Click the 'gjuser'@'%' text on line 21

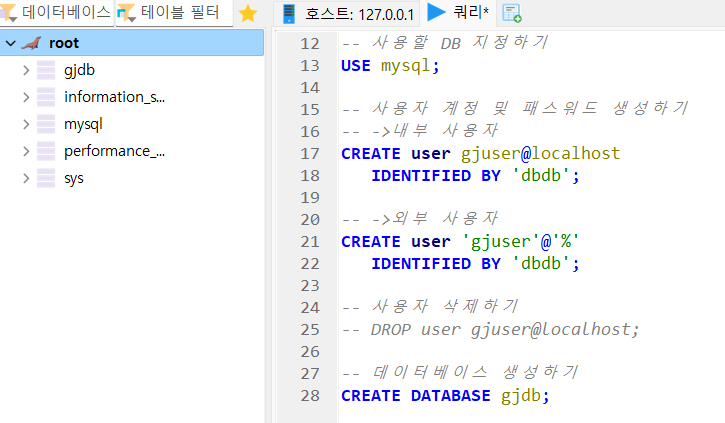click(521, 242)
